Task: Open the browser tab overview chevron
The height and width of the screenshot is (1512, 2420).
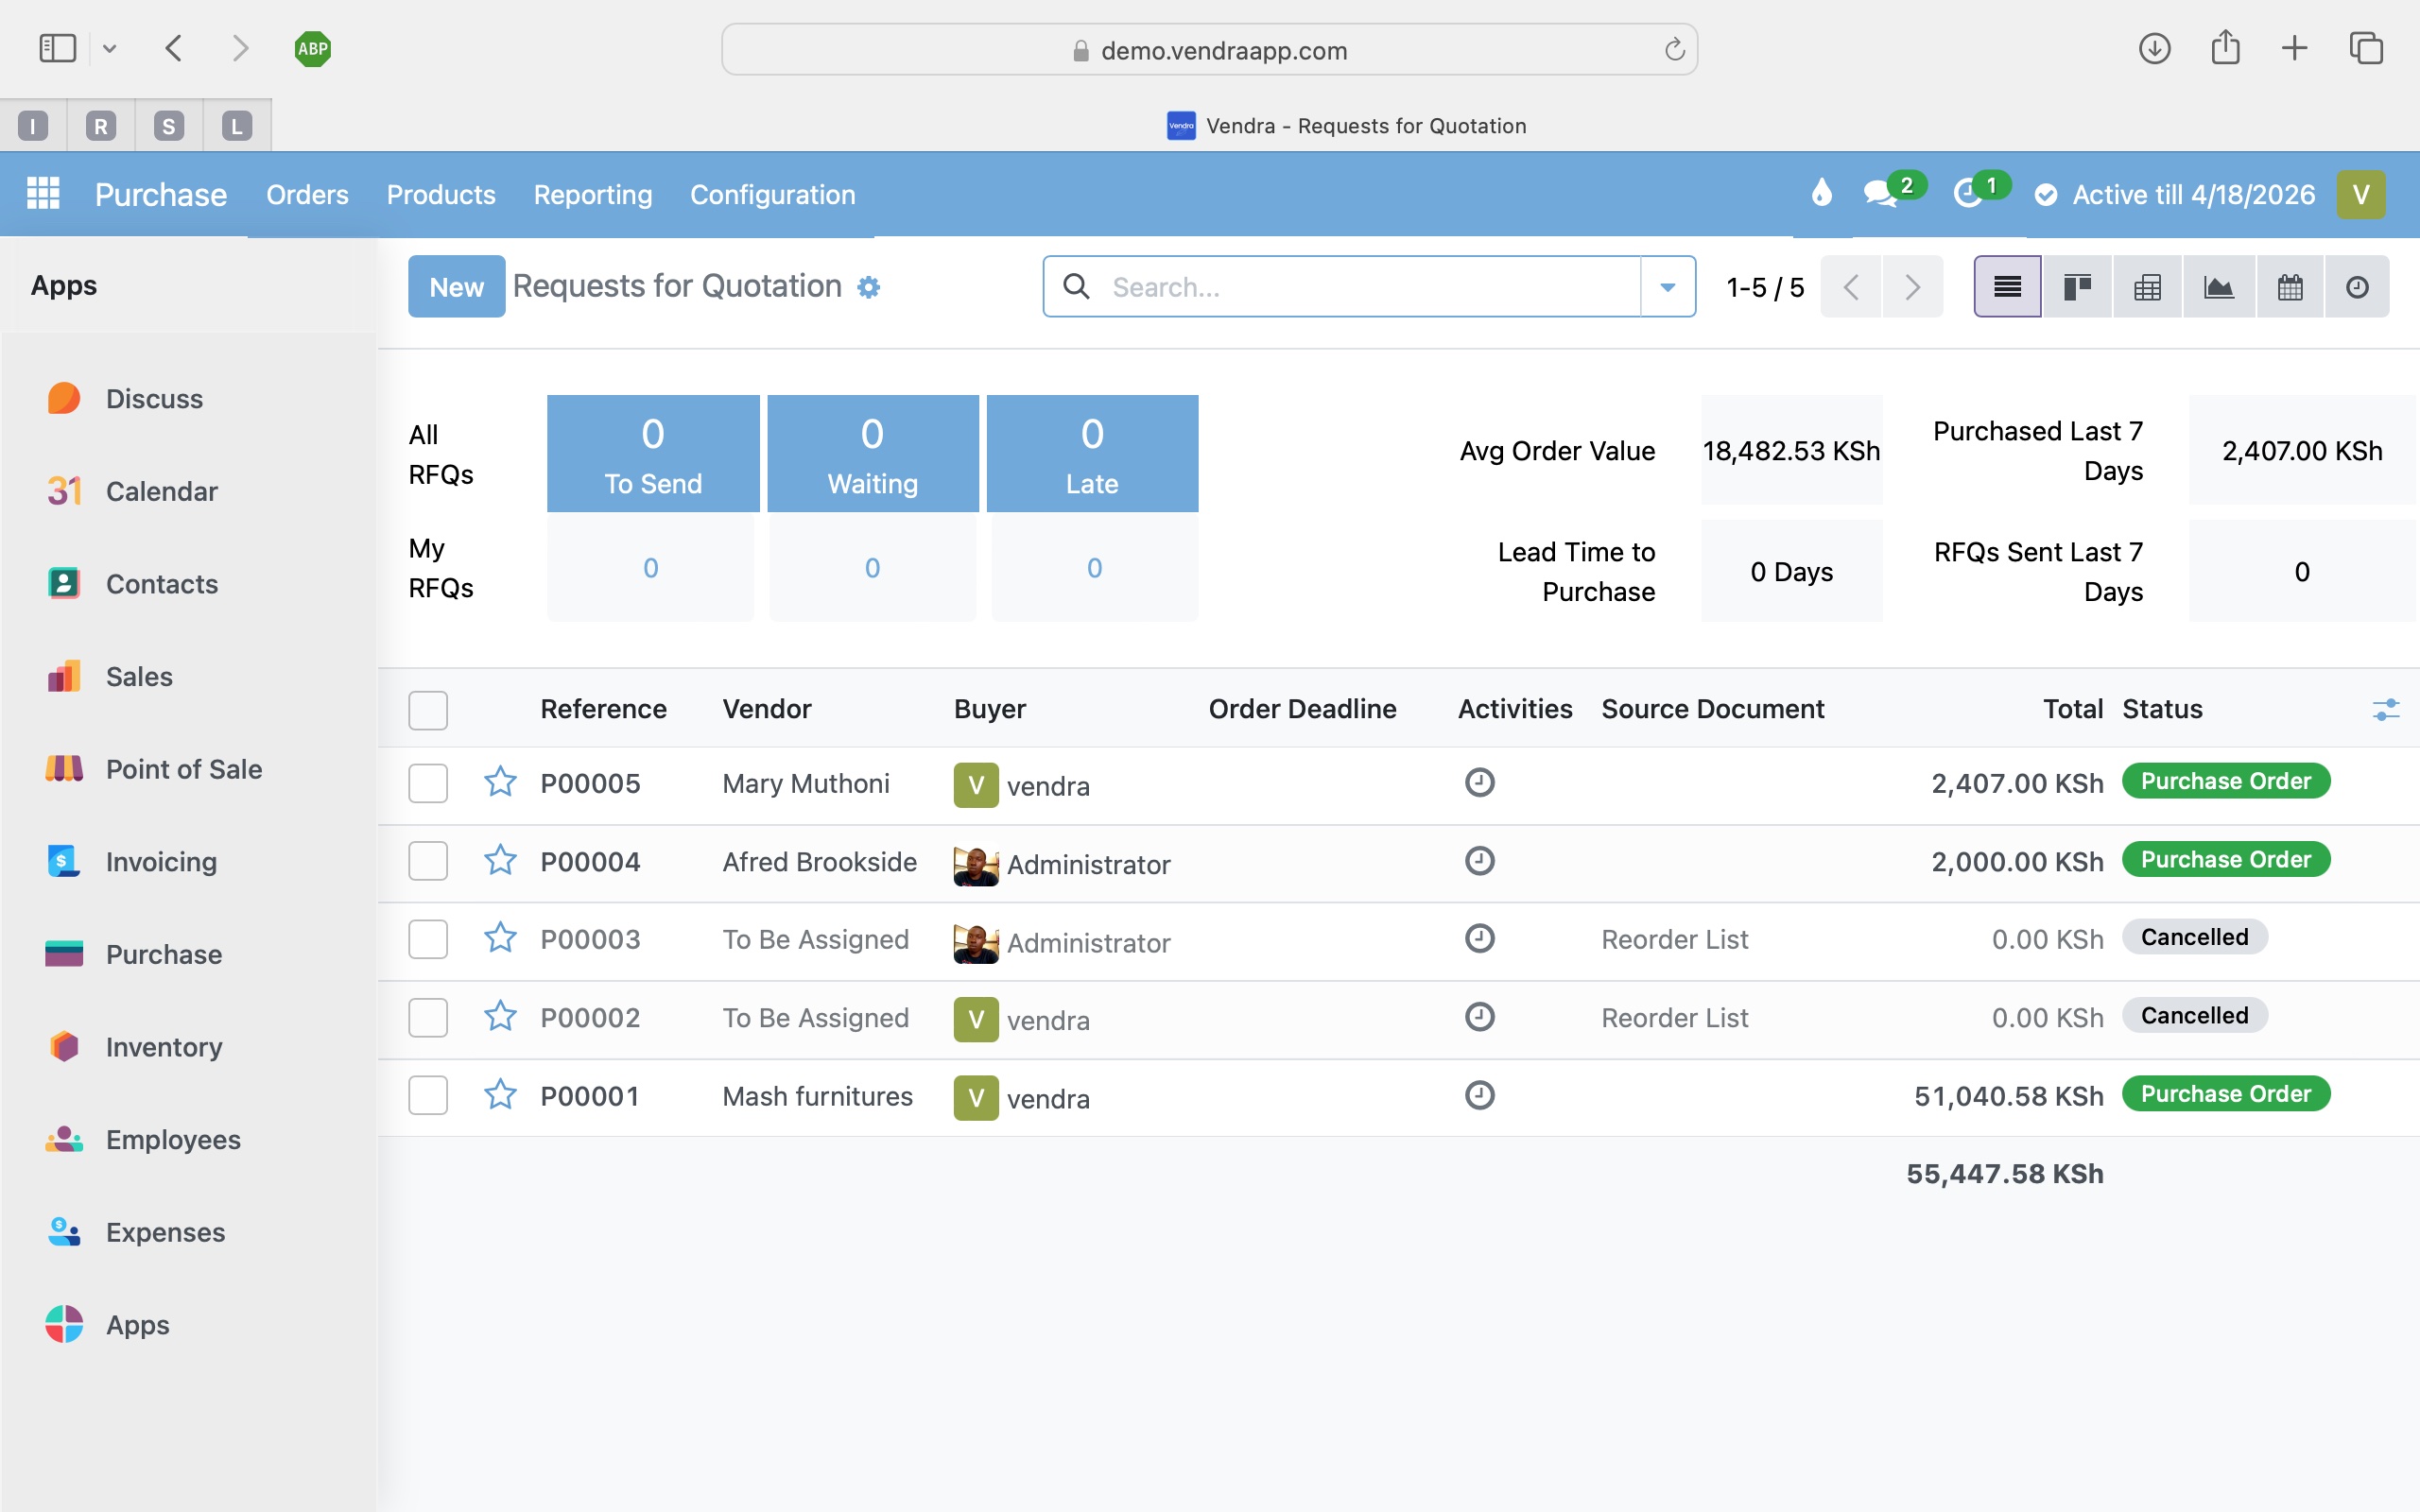Action: tap(111, 48)
